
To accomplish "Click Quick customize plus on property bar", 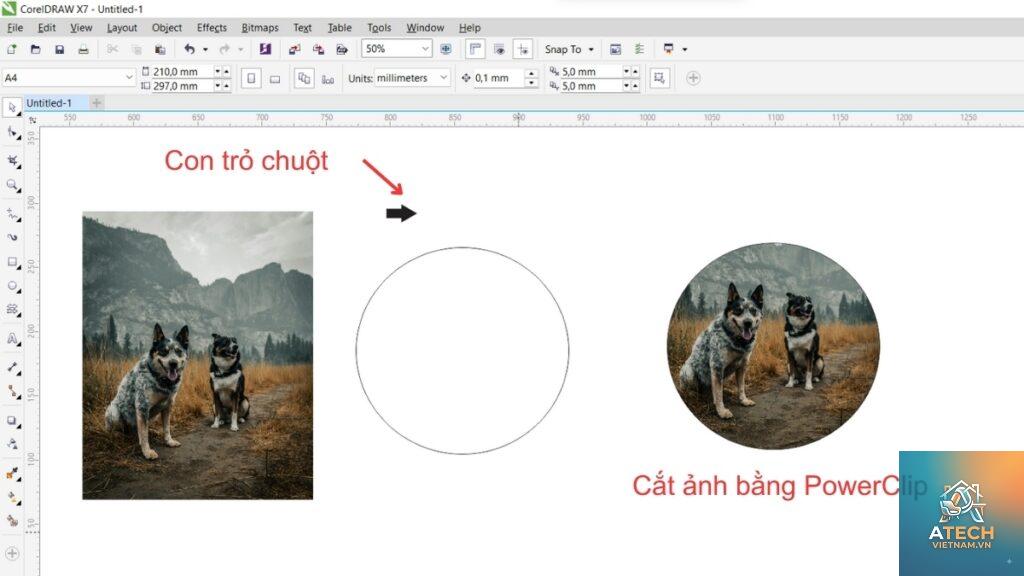I will pyautogui.click(x=694, y=78).
